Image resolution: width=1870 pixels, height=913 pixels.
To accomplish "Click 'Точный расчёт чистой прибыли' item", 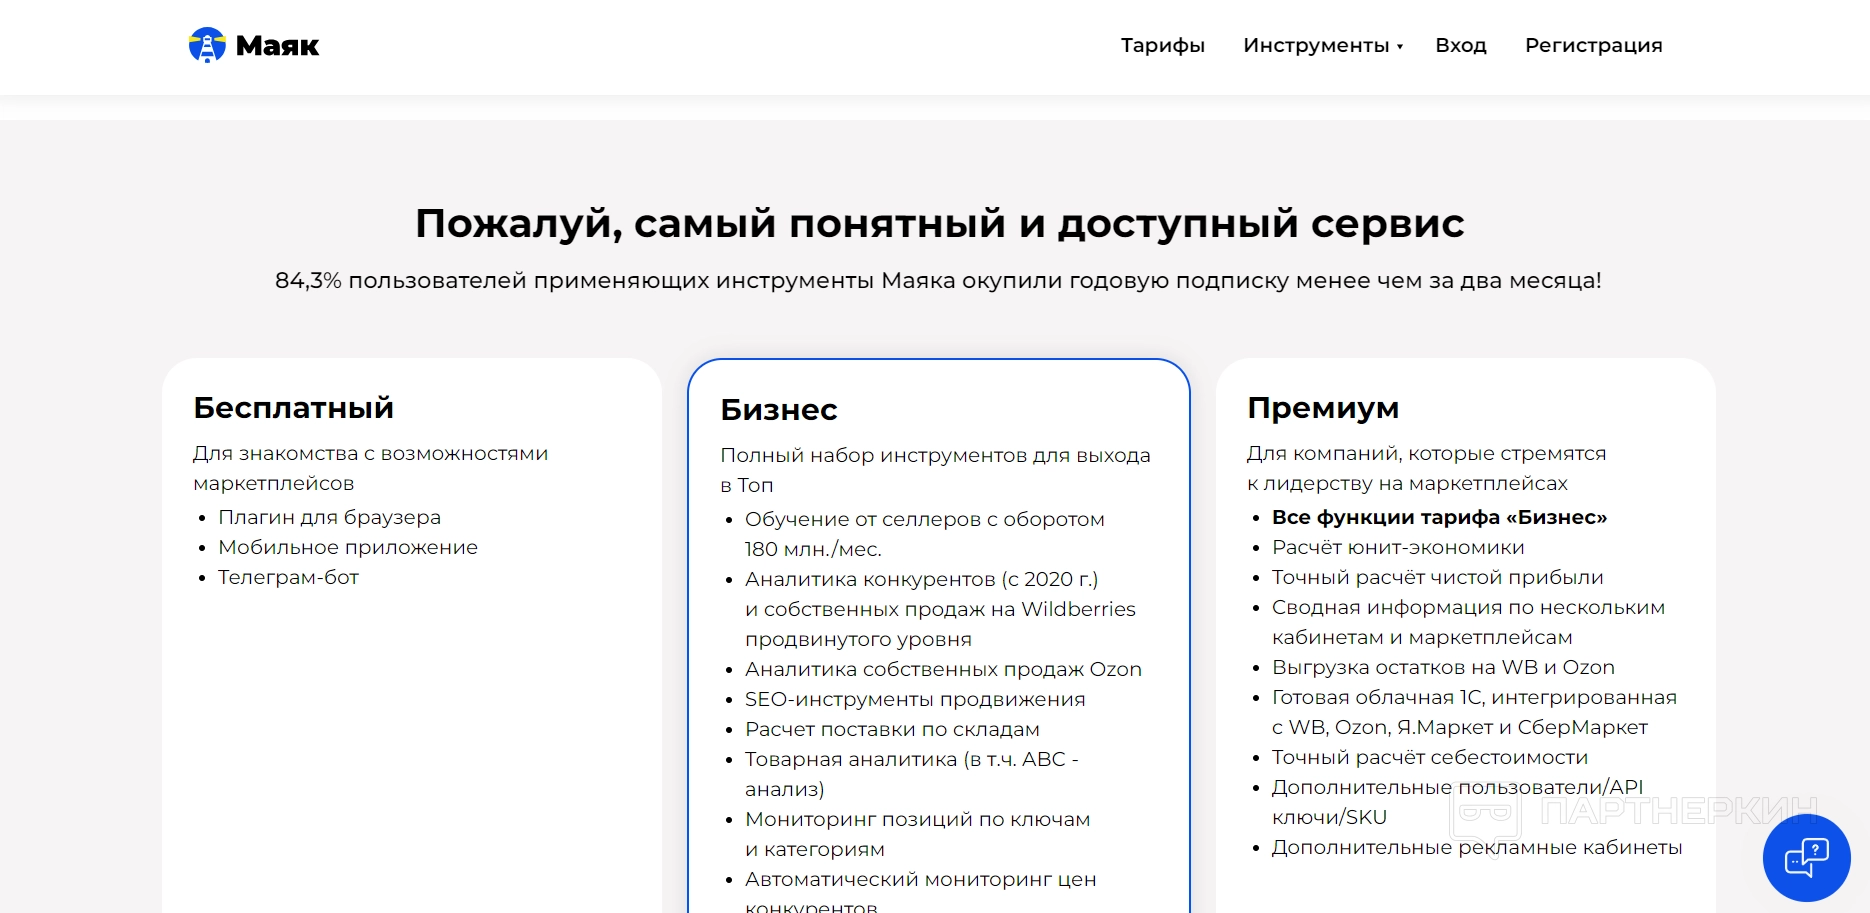I will pyautogui.click(x=1437, y=577).
